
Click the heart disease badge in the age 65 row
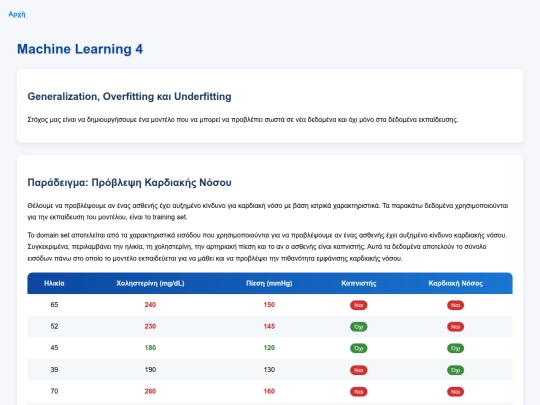[x=455, y=305]
